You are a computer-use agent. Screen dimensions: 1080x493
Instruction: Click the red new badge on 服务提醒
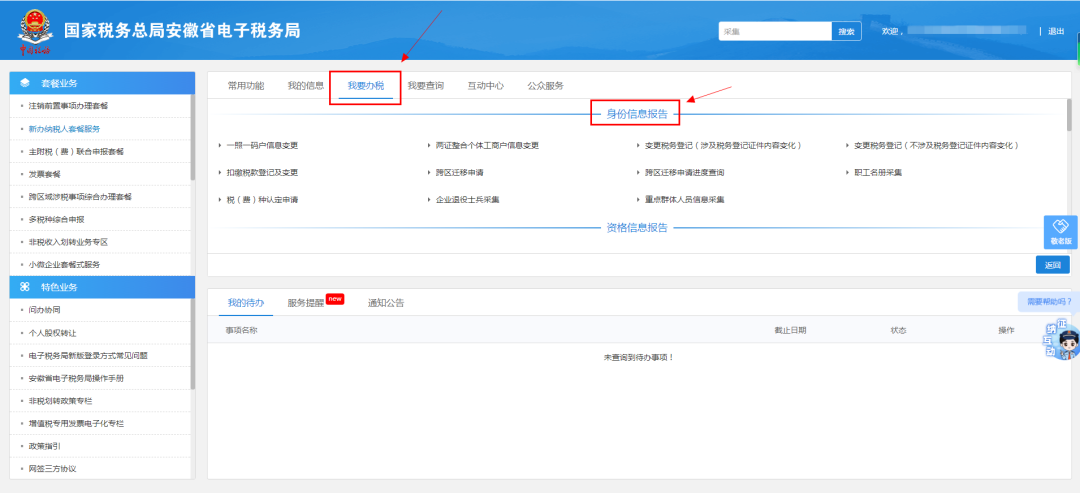335,298
